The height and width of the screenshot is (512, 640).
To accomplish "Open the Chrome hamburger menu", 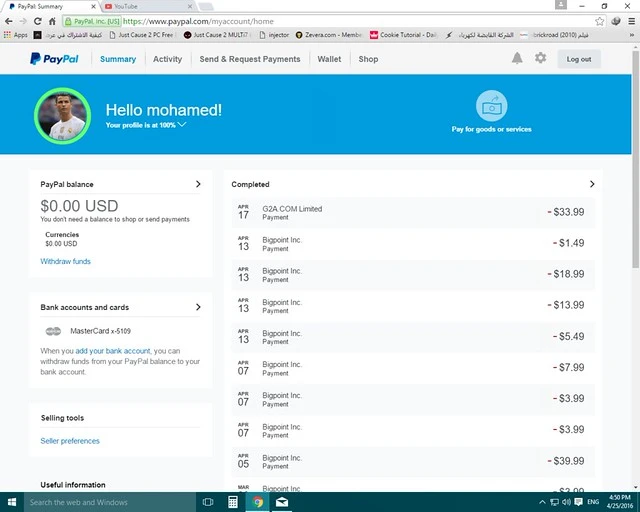I will pyautogui.click(x=631, y=21).
